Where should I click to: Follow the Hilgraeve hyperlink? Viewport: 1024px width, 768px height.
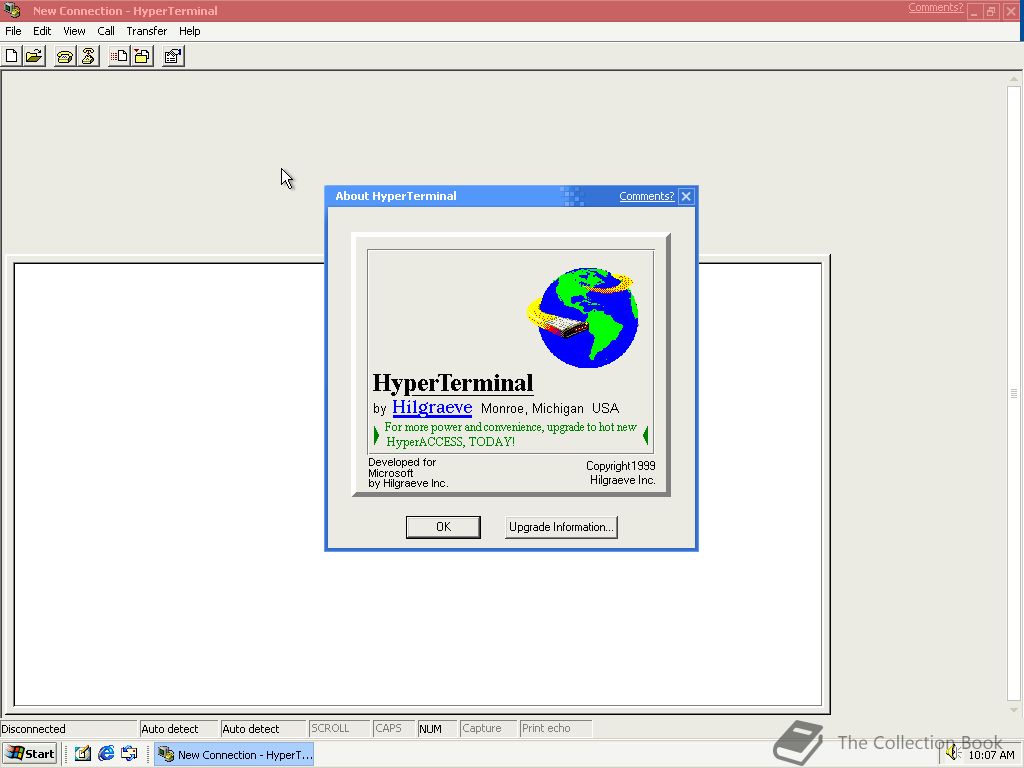tap(432, 407)
